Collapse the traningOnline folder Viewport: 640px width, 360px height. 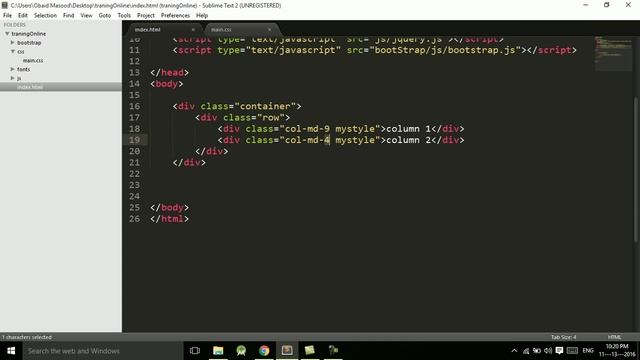[7, 33]
